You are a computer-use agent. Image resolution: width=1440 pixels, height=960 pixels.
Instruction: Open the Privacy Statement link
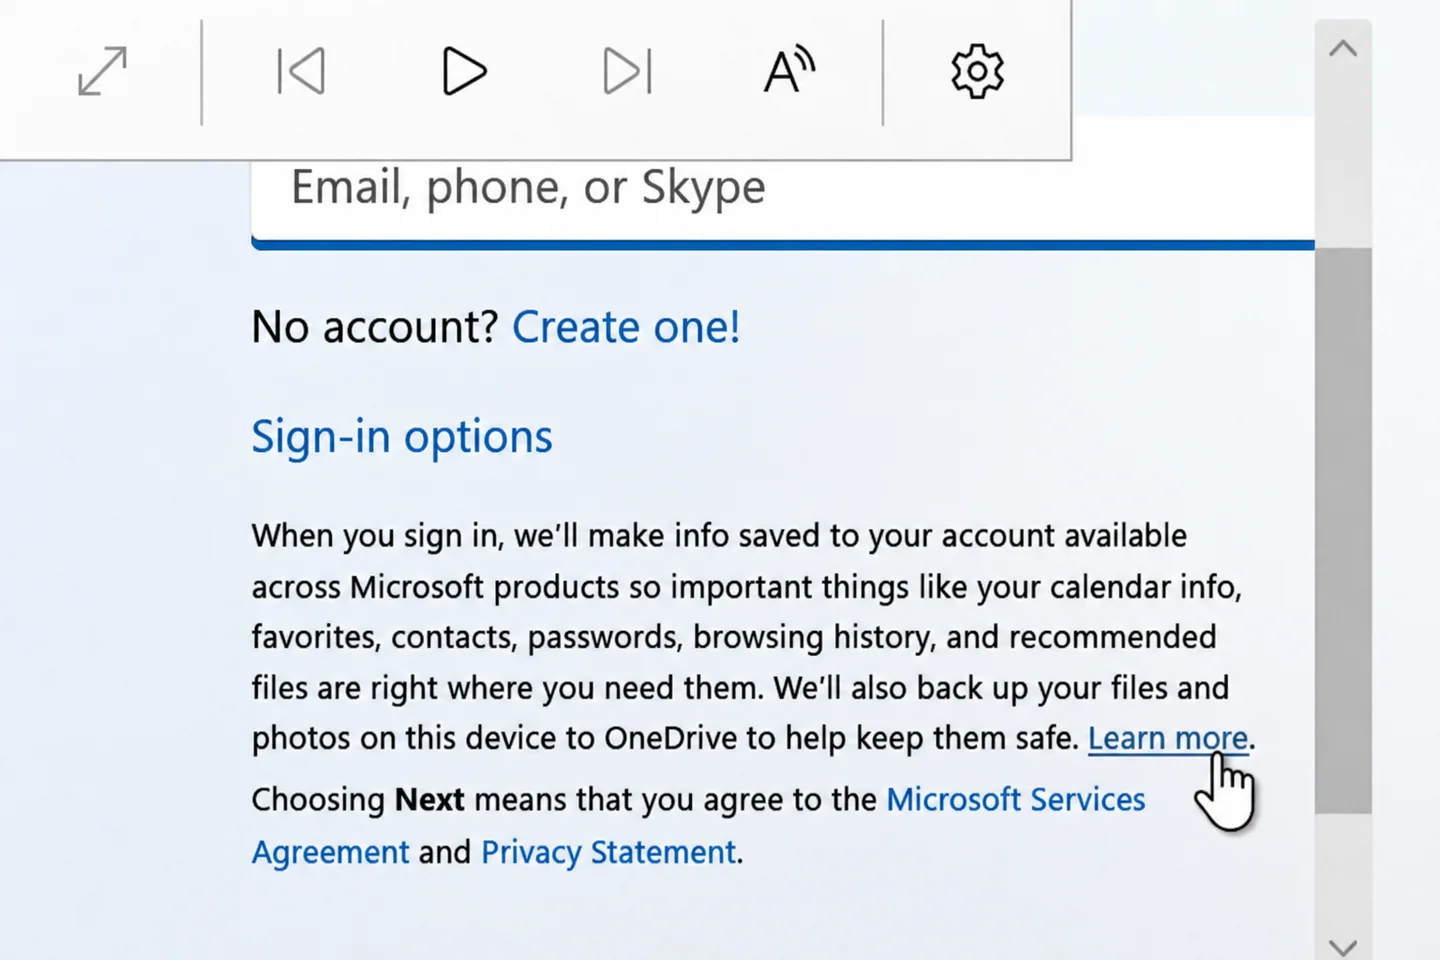[608, 852]
